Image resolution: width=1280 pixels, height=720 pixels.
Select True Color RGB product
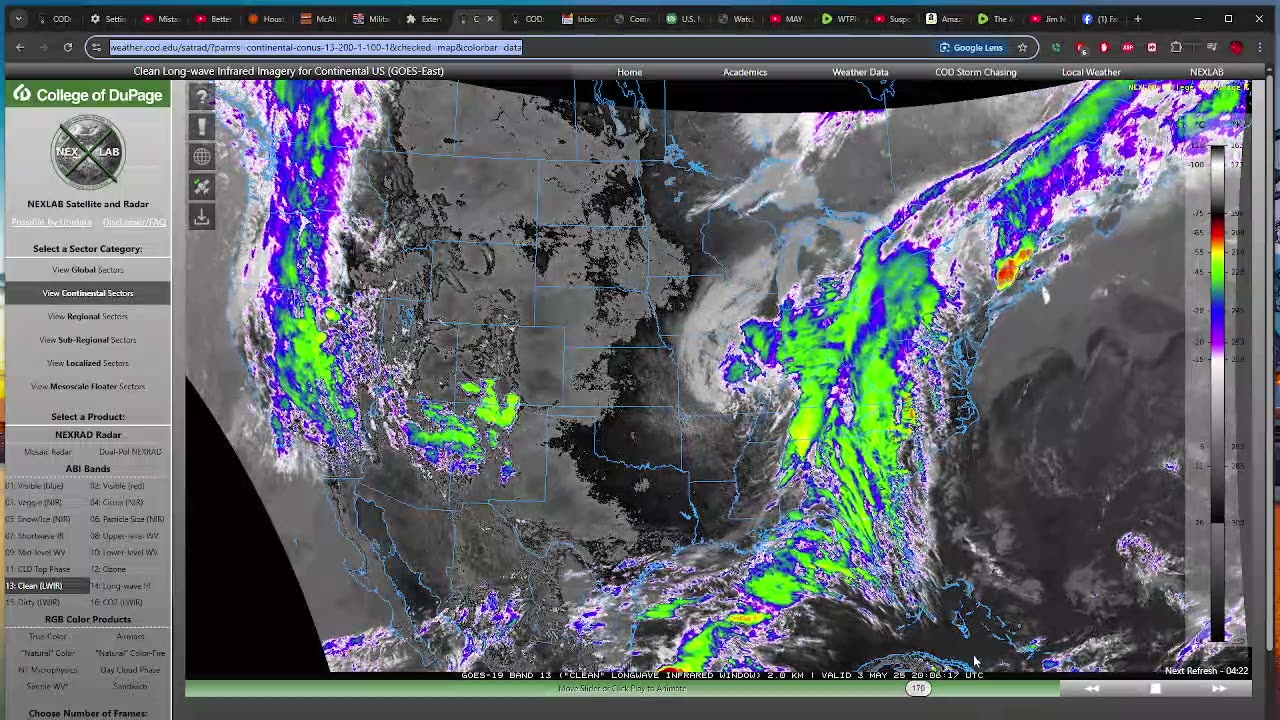47,637
